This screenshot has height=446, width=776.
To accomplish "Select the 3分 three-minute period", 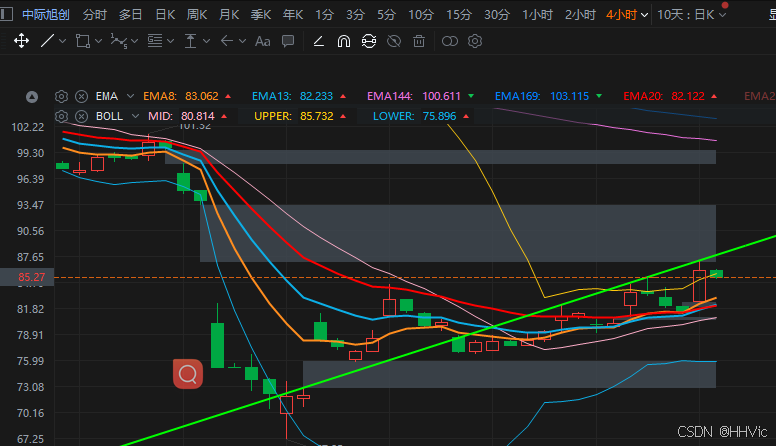I will pos(355,15).
